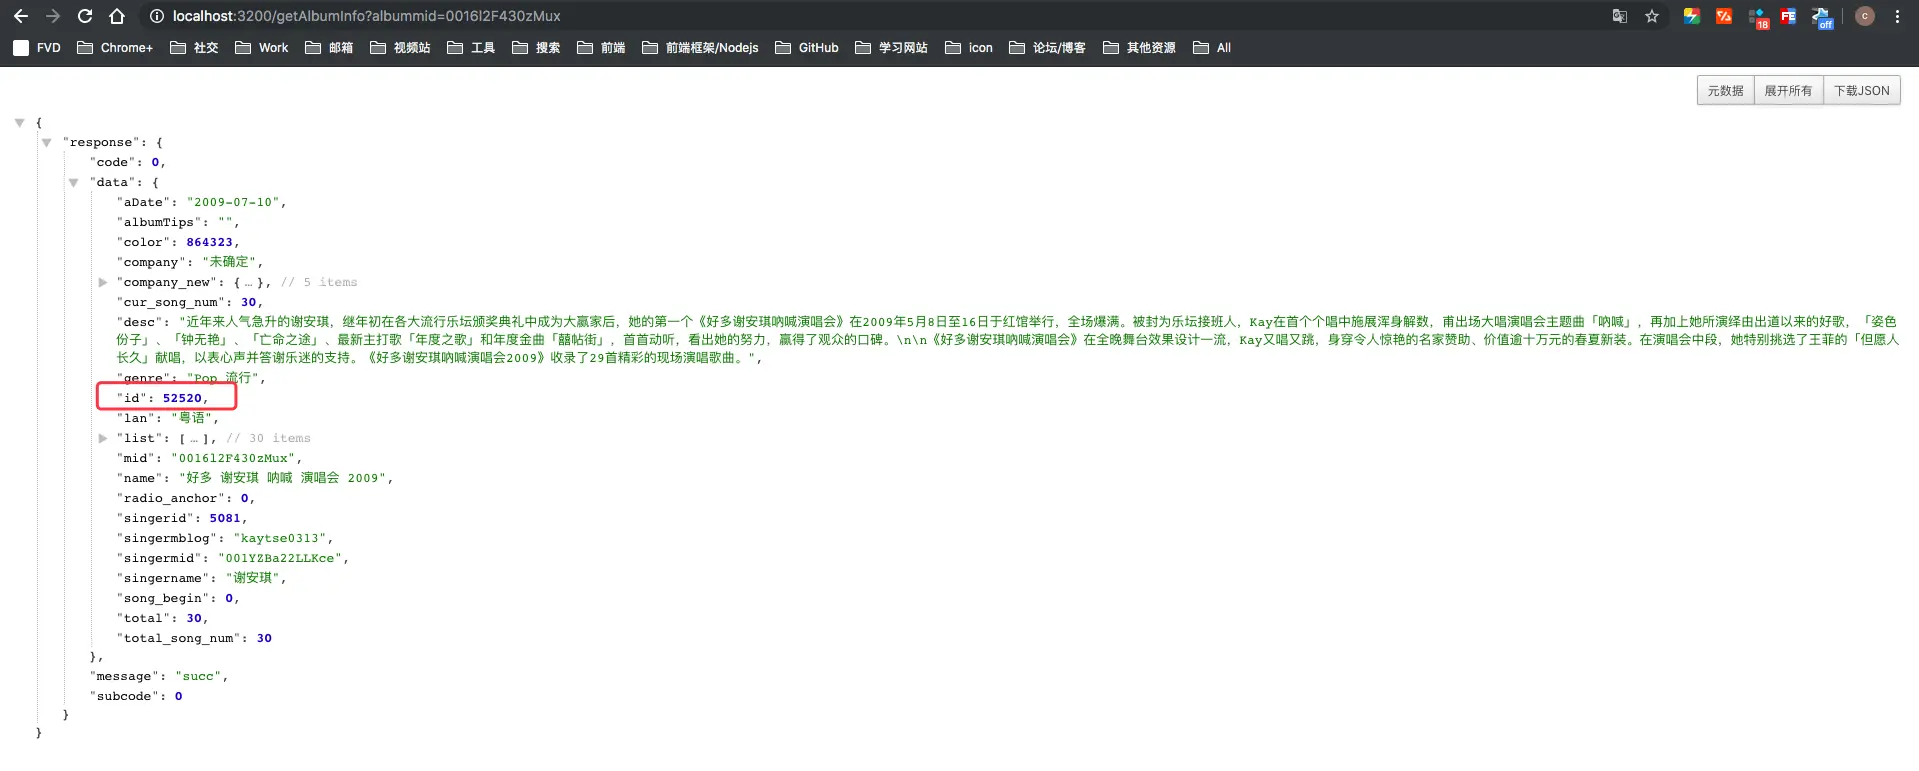
Task: Select the mid value "001612F430zMux"
Action: (233, 458)
